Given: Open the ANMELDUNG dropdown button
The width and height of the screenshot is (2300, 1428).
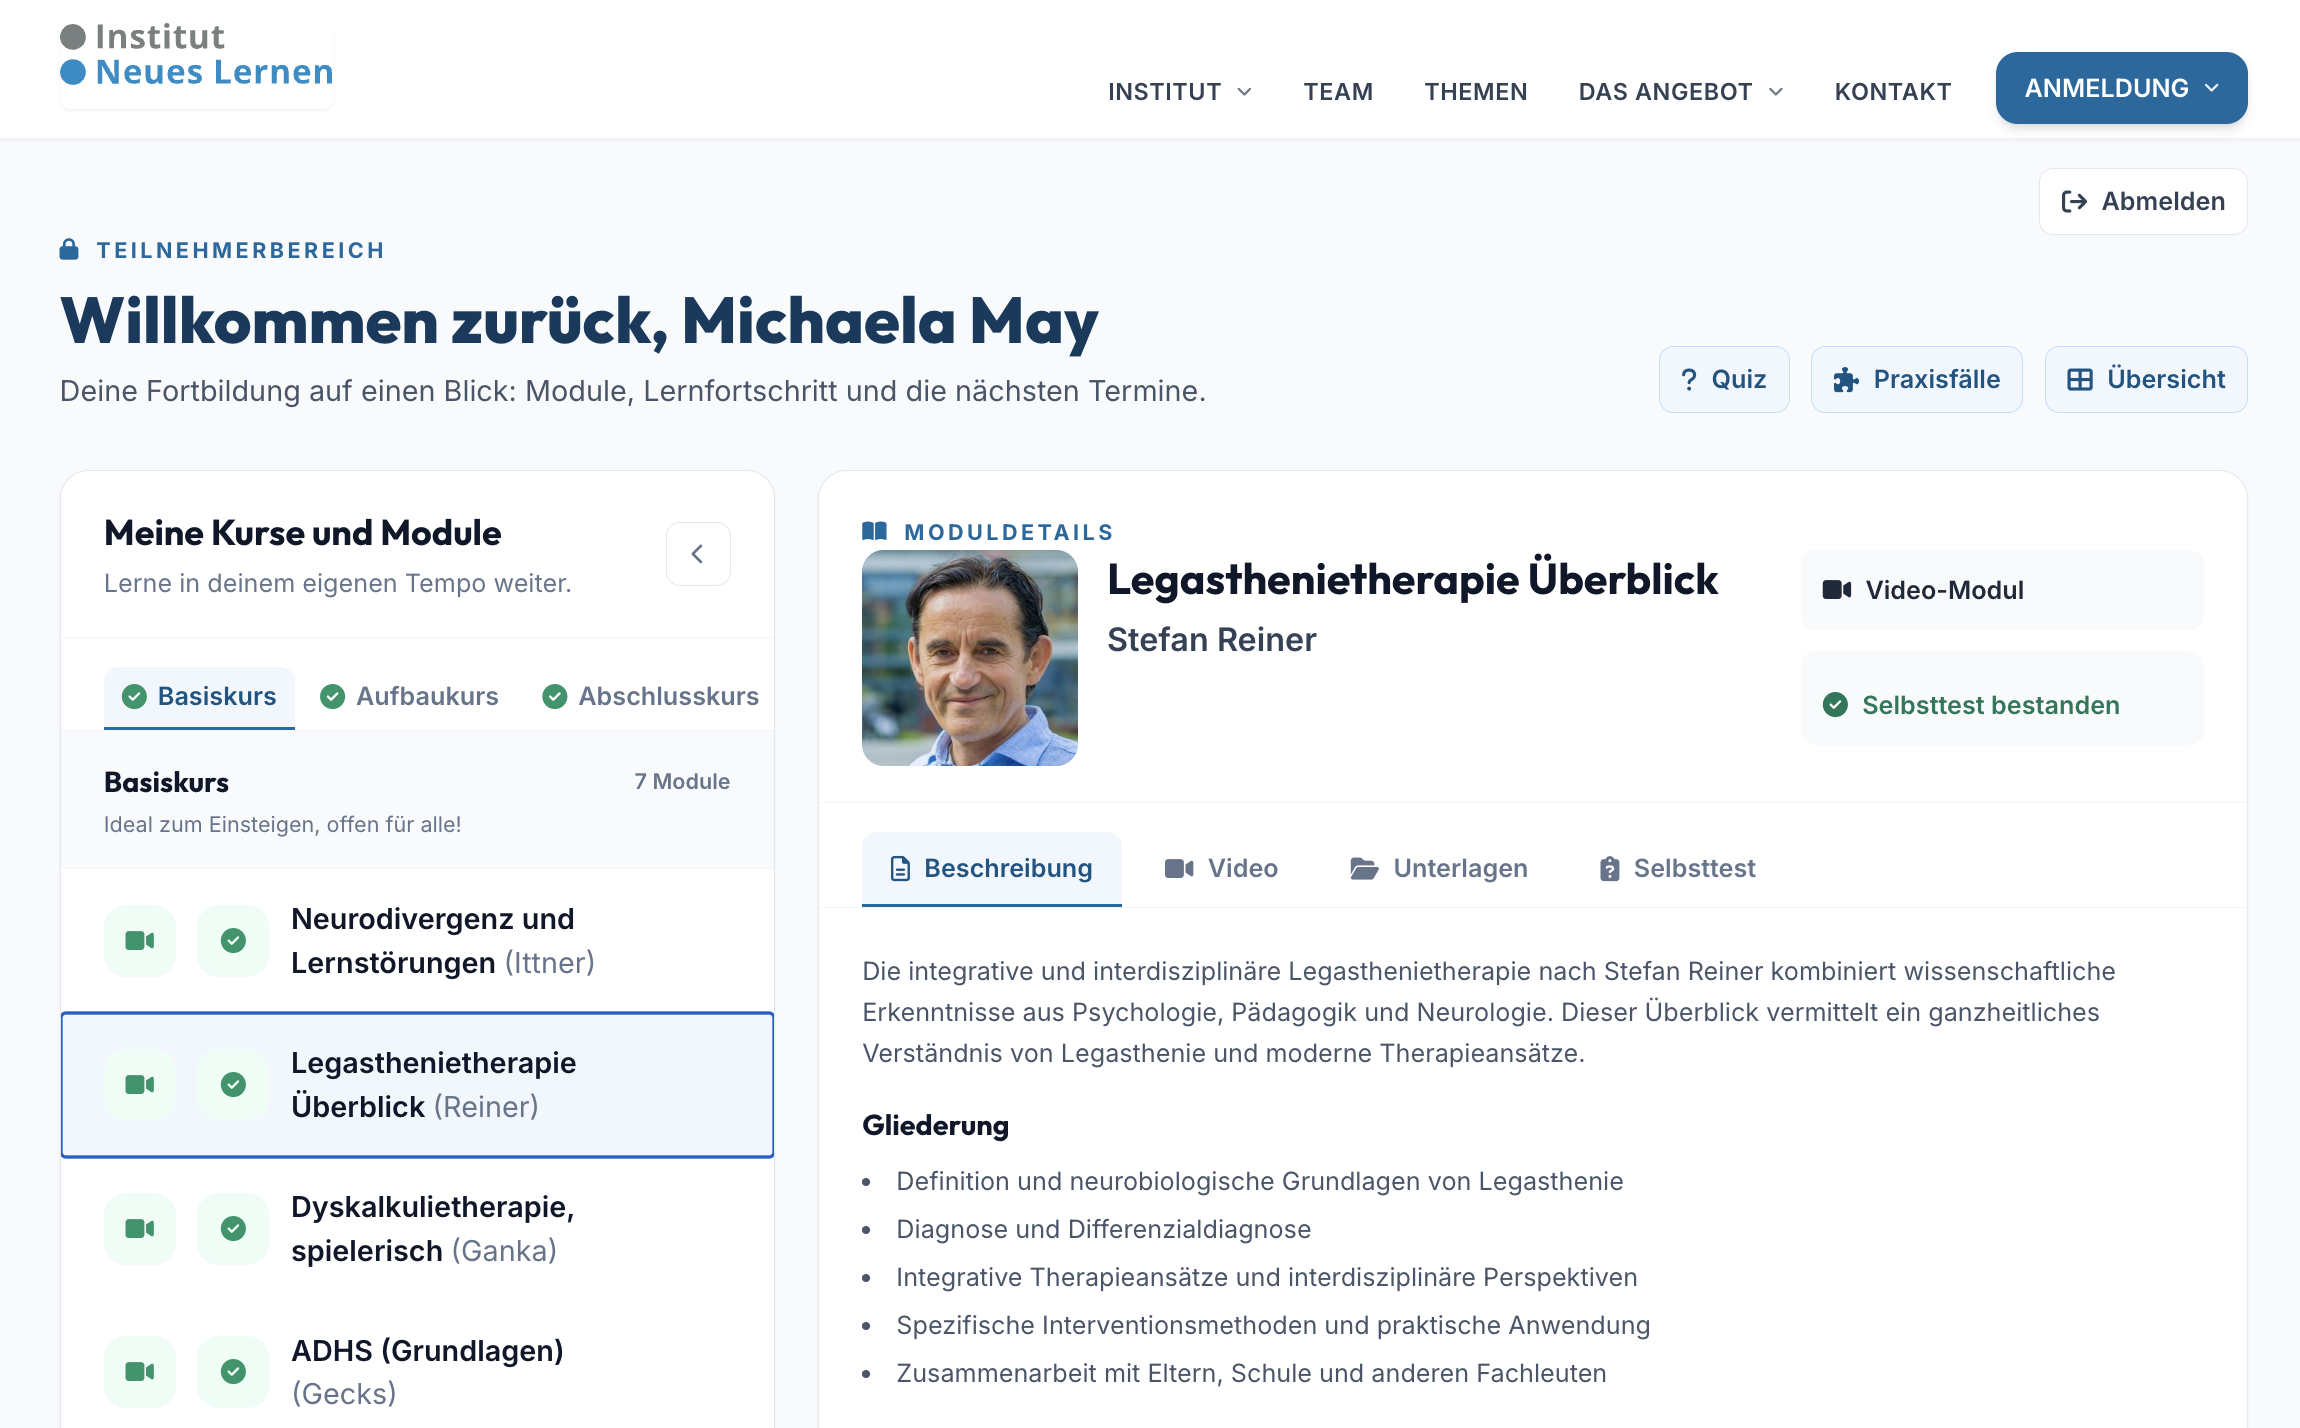Looking at the screenshot, I should click(2121, 88).
